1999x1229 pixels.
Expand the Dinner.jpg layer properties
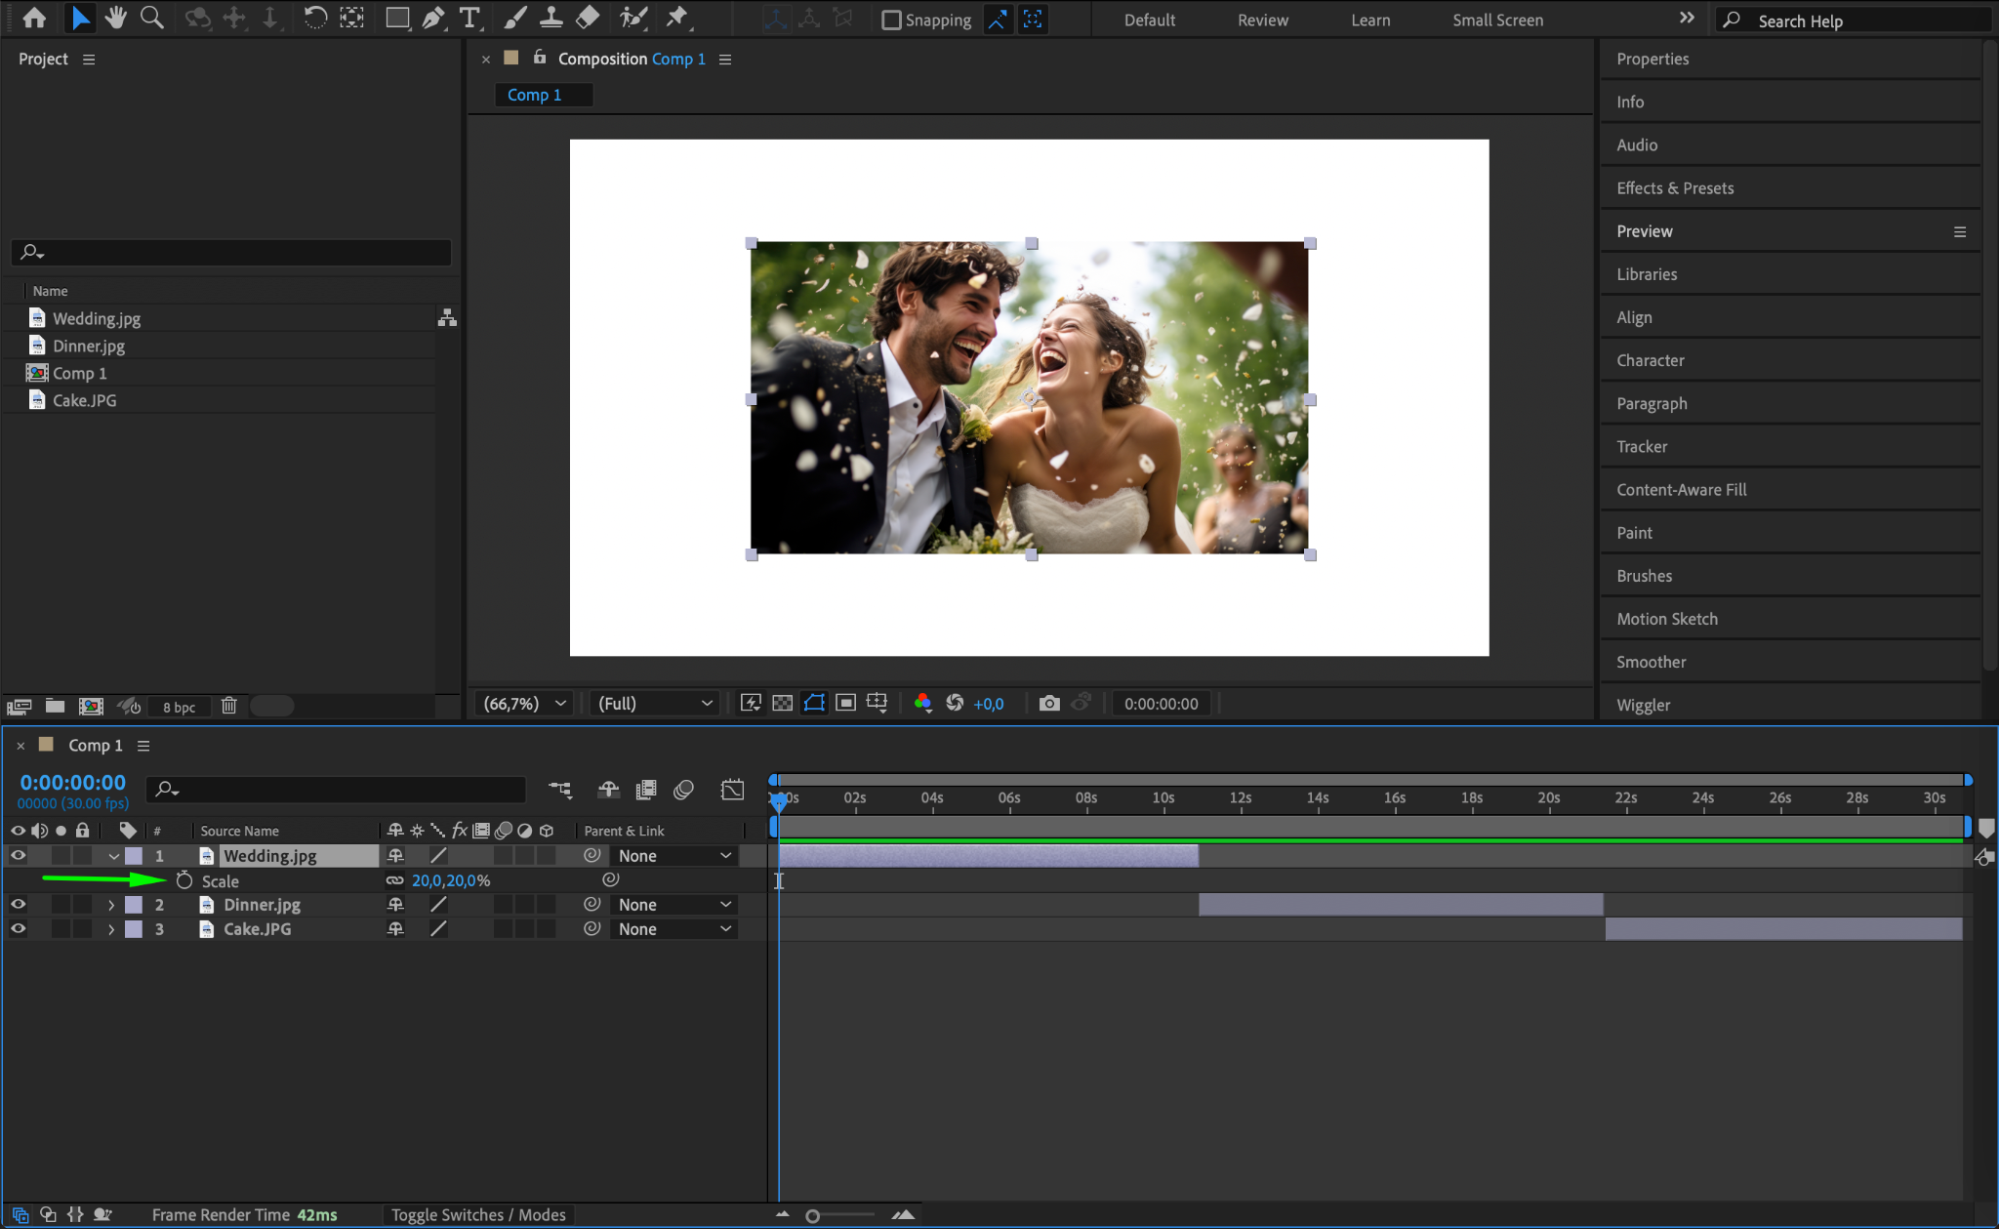(111, 905)
